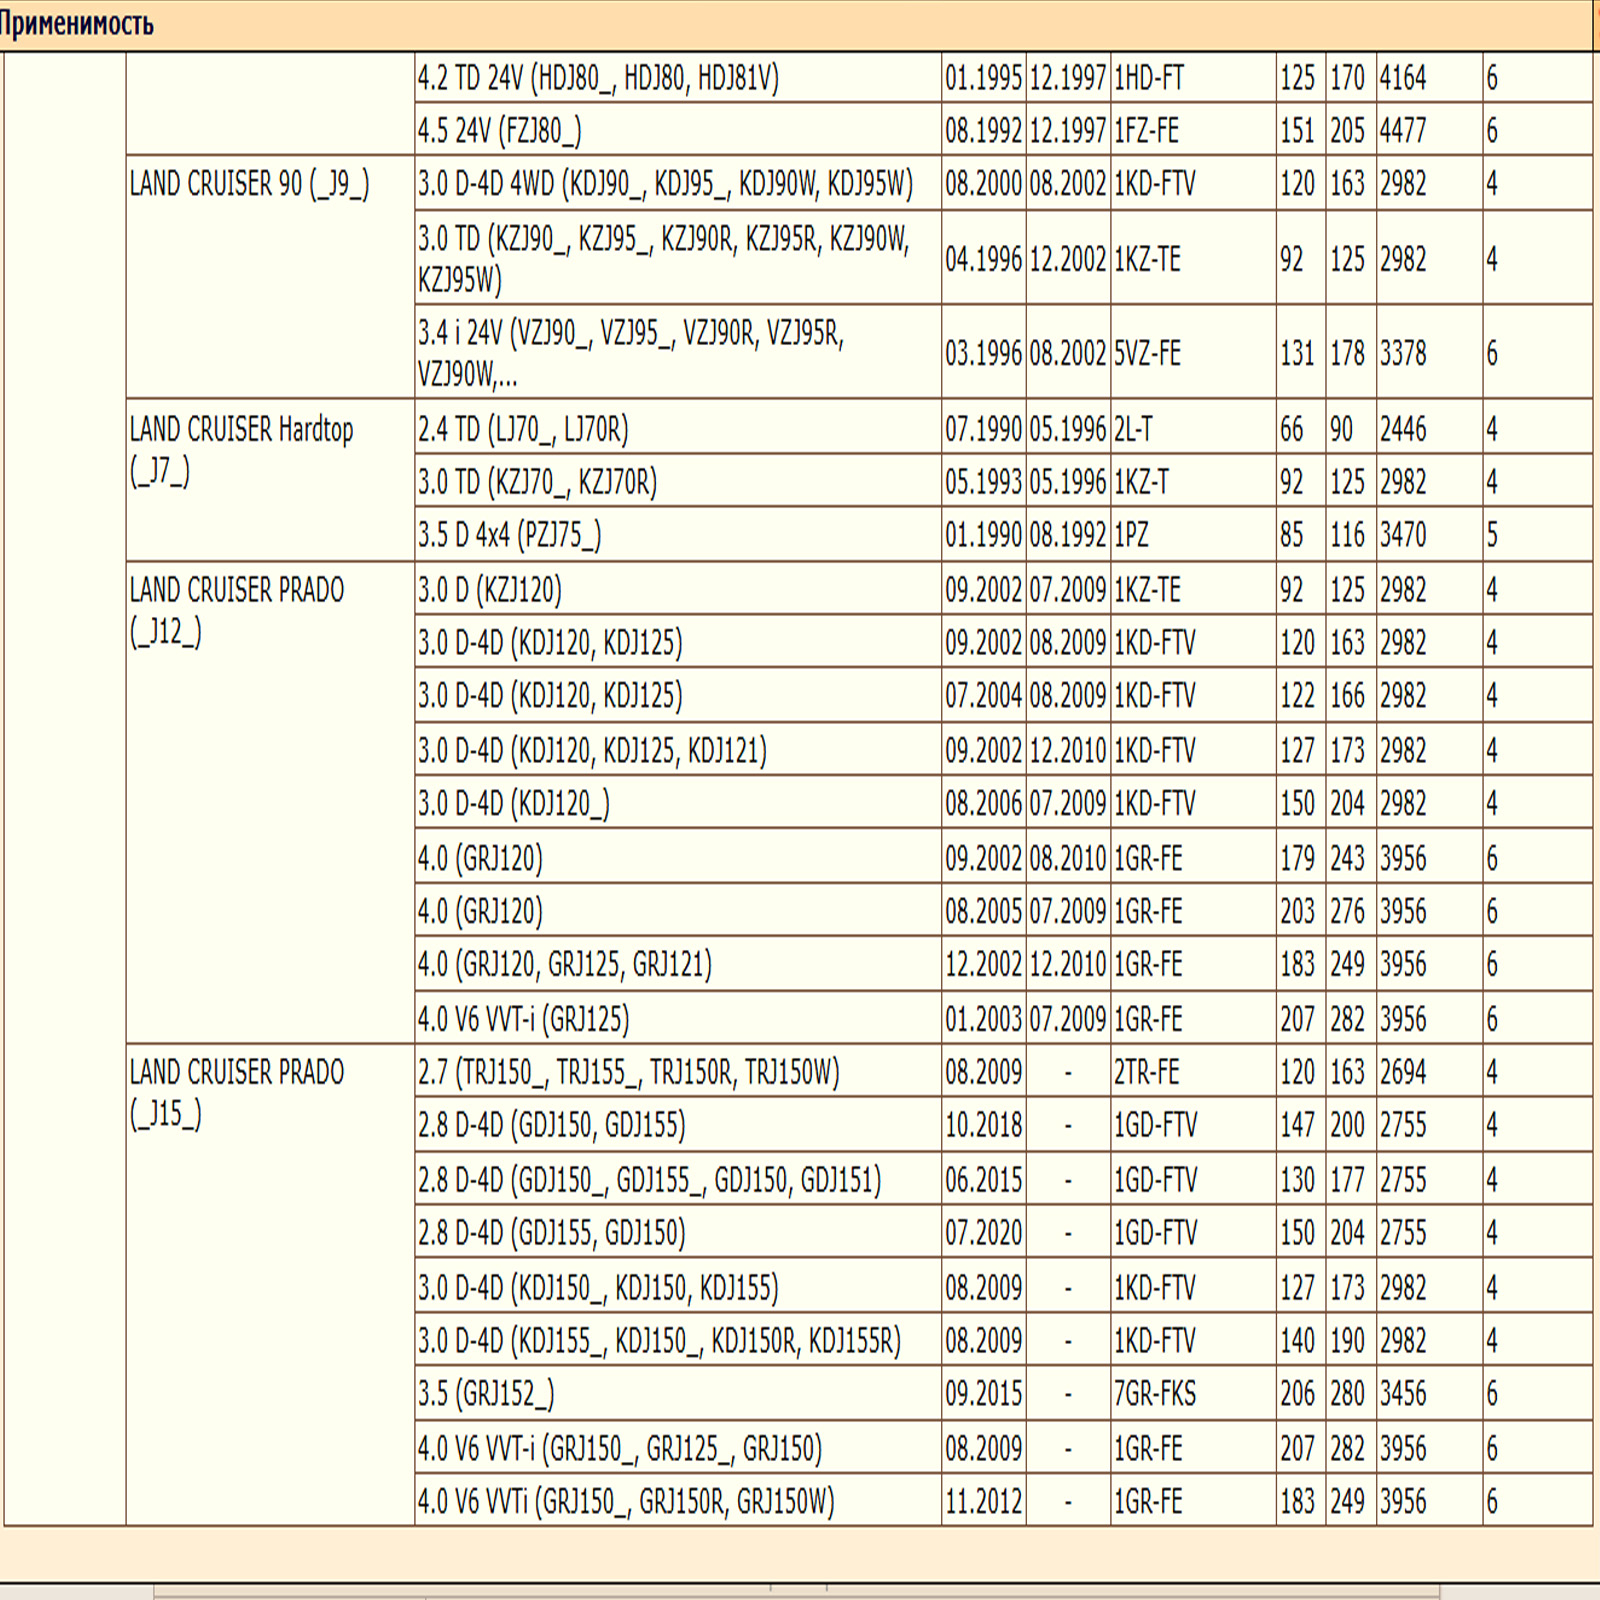Select the 3.0 D-4D 4WD (KDJ90_) modification

pyautogui.click(x=665, y=184)
